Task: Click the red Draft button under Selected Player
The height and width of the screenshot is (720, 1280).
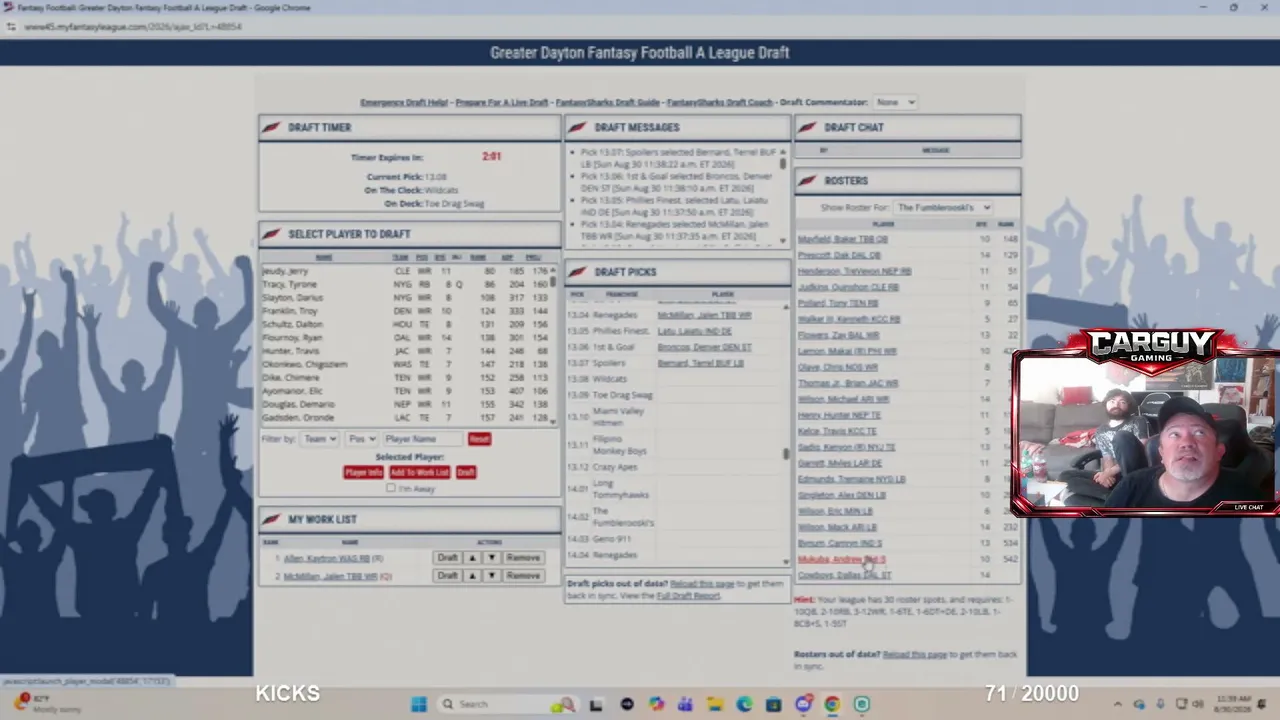Action: click(465, 472)
